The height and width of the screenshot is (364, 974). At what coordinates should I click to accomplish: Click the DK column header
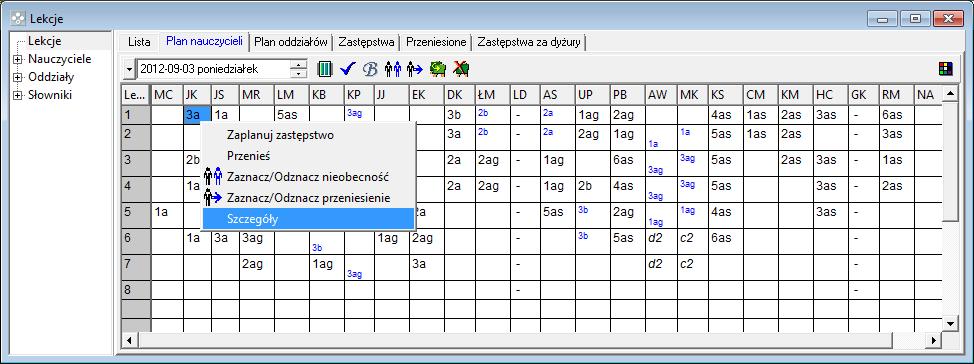(460, 95)
